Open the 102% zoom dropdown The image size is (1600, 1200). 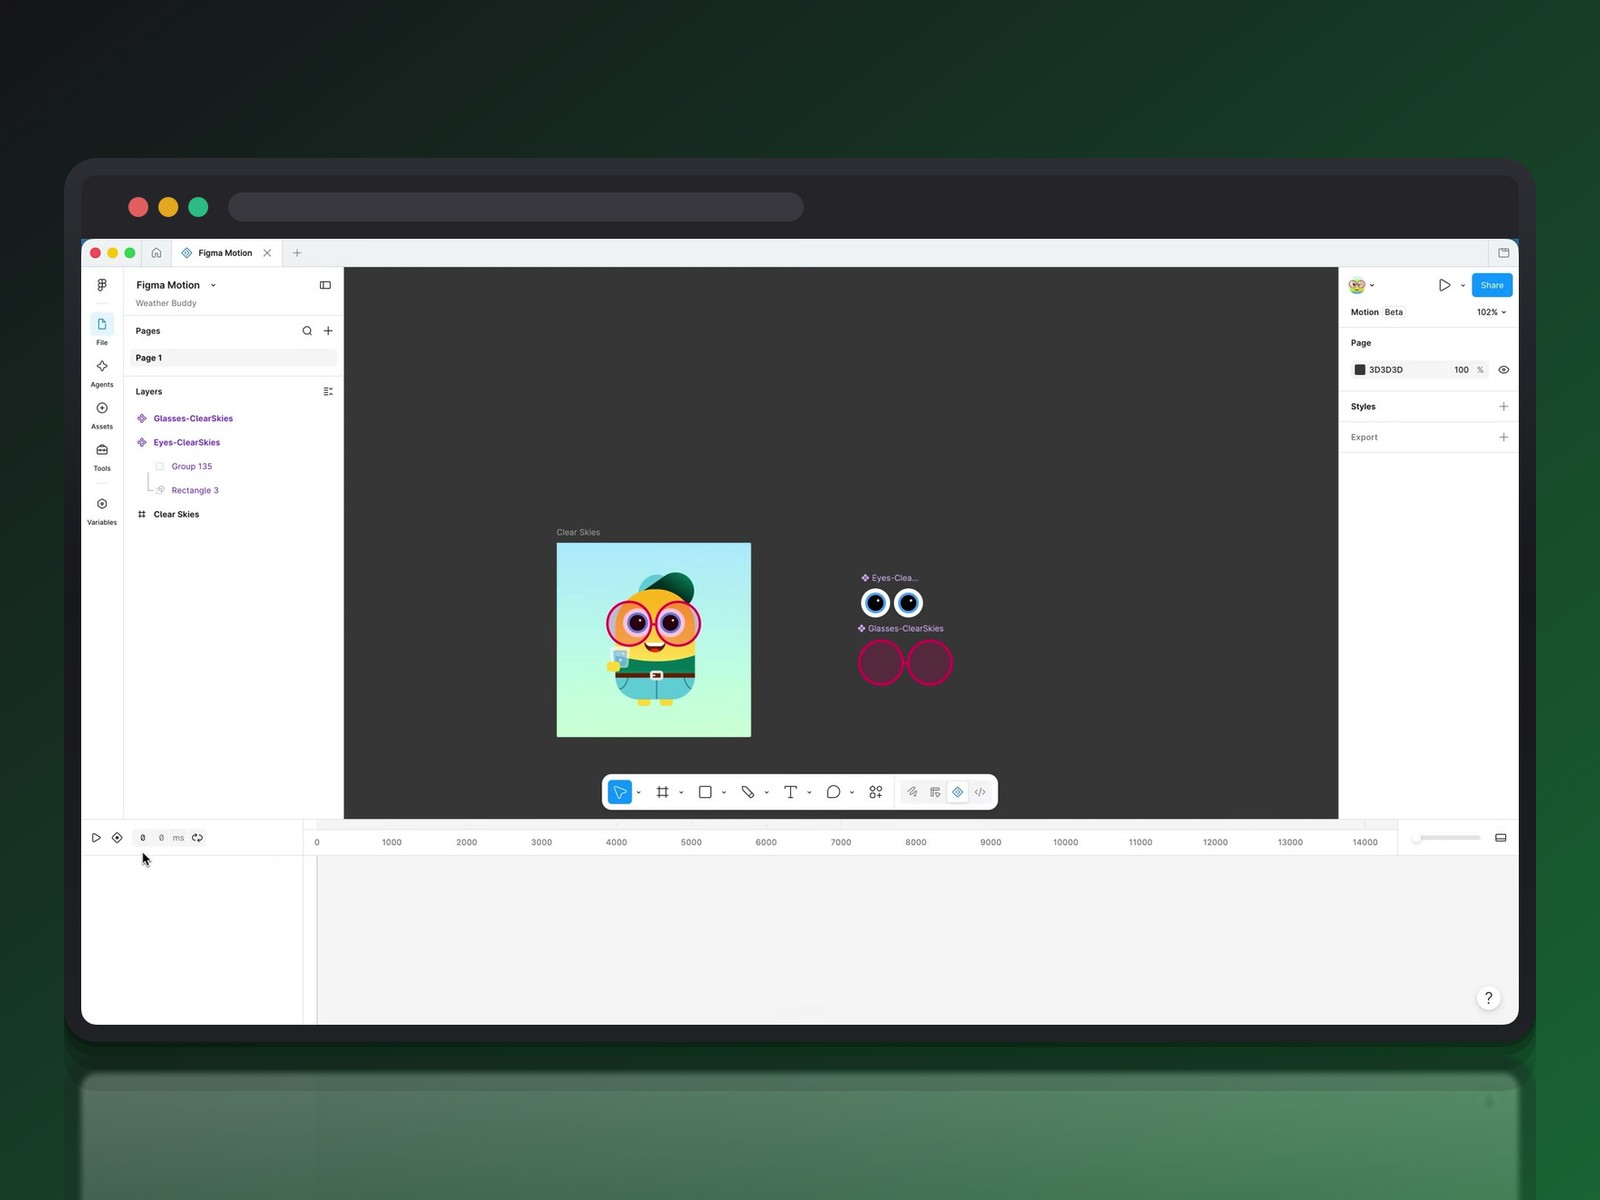(x=1491, y=312)
